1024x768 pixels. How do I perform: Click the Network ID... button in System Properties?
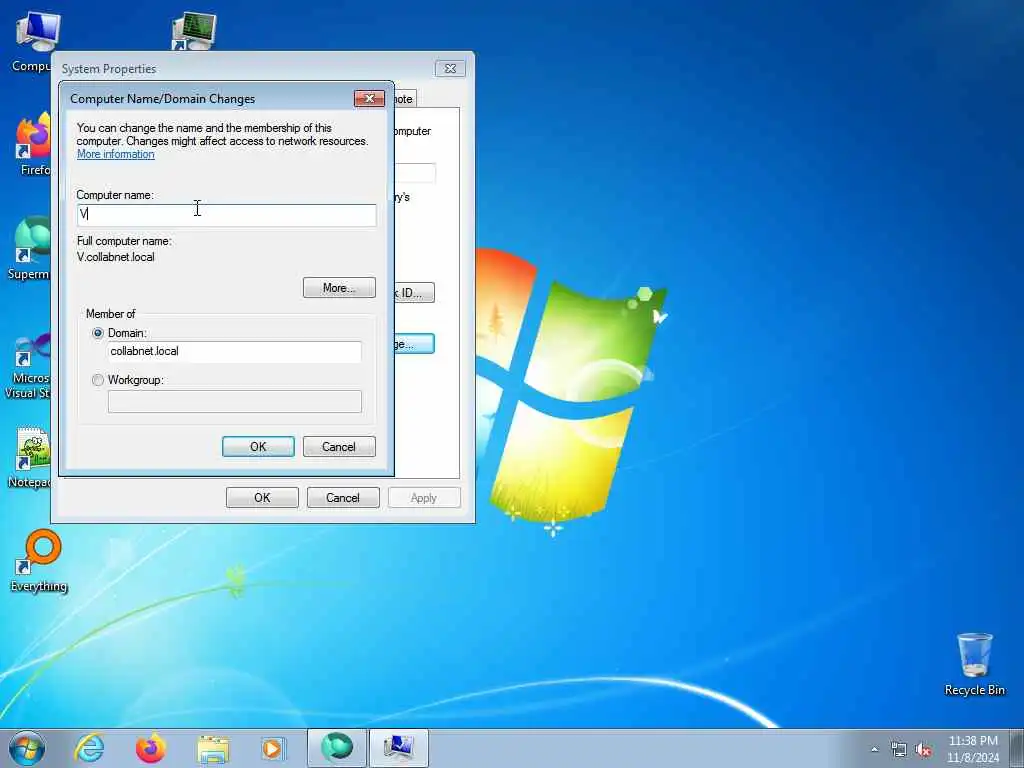414,293
